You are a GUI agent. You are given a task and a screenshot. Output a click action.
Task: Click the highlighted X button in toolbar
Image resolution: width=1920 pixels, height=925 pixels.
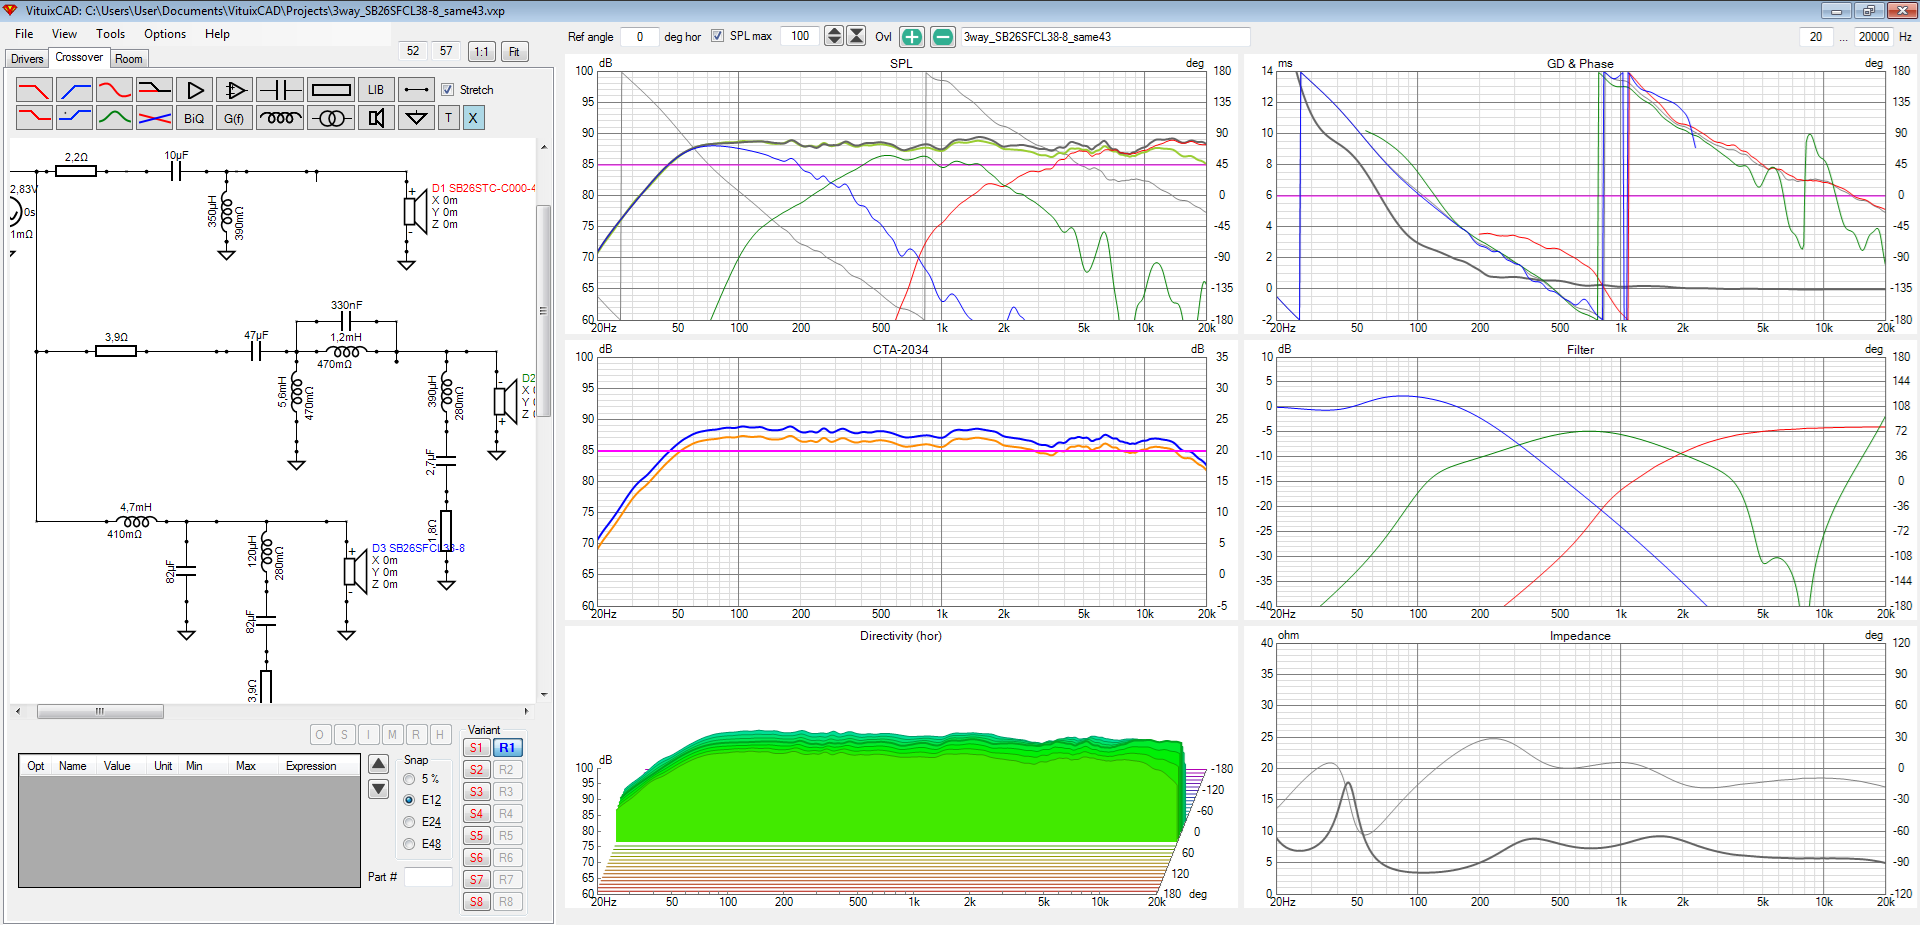pyautogui.click(x=473, y=118)
